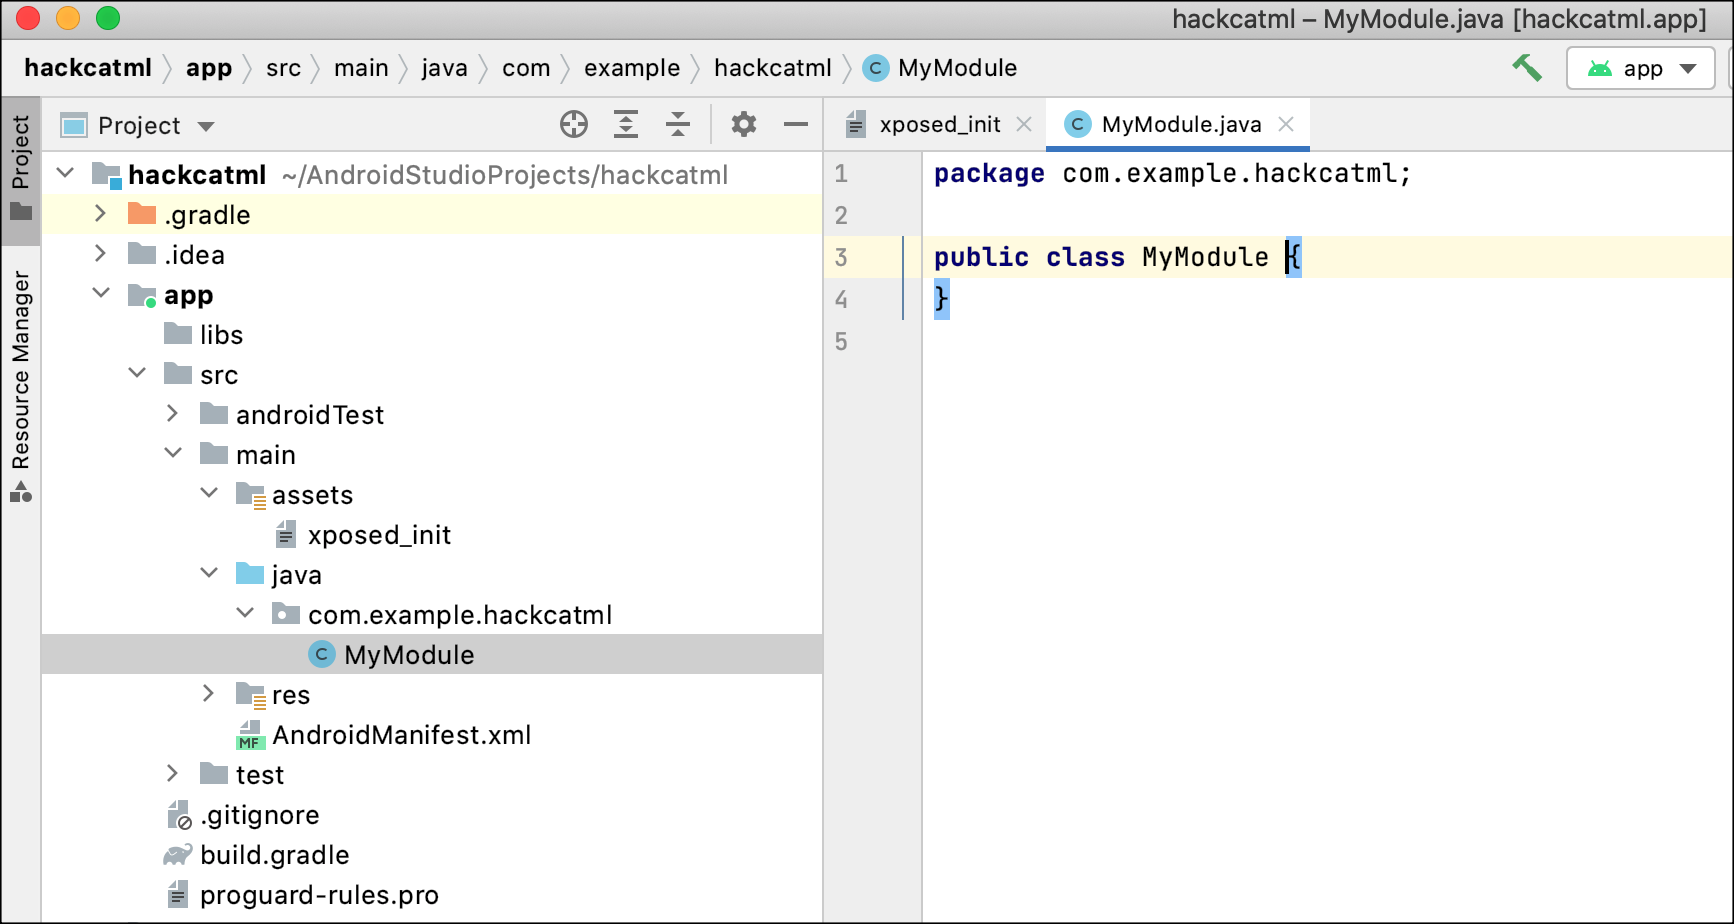Collapse the java folder
Image resolution: width=1734 pixels, height=924 pixels.
tap(209, 574)
